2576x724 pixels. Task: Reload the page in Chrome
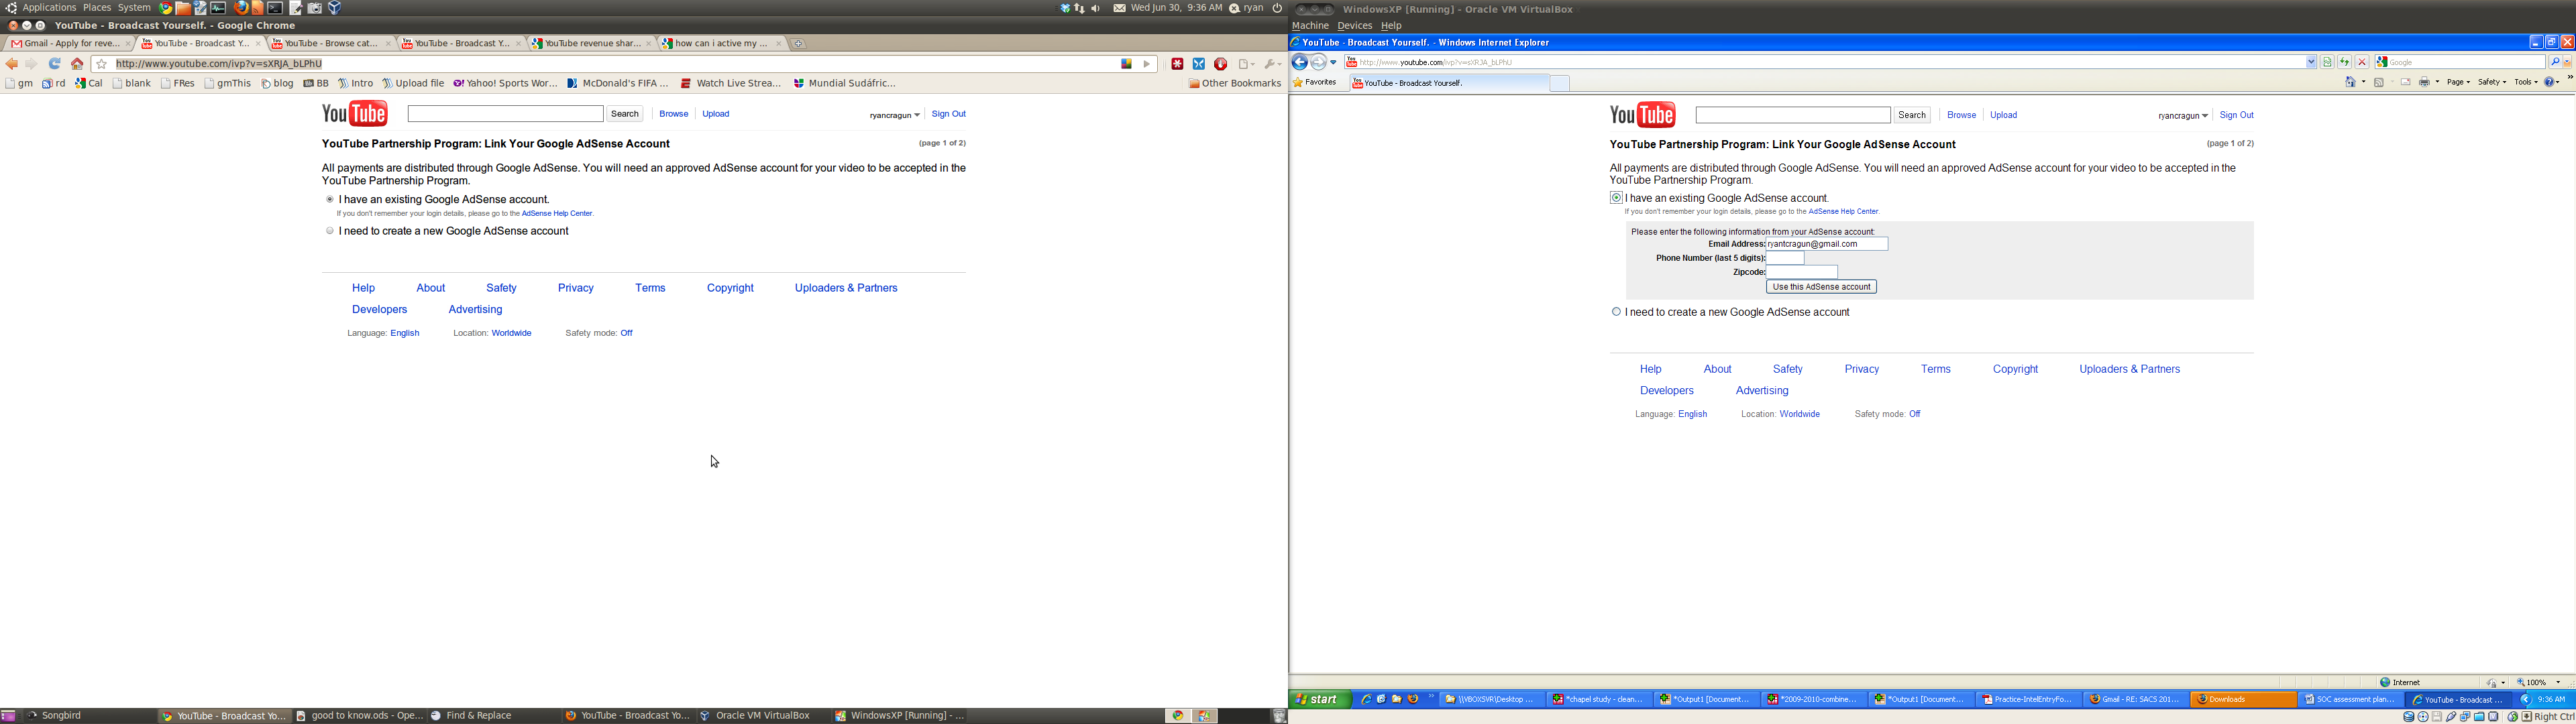click(55, 64)
